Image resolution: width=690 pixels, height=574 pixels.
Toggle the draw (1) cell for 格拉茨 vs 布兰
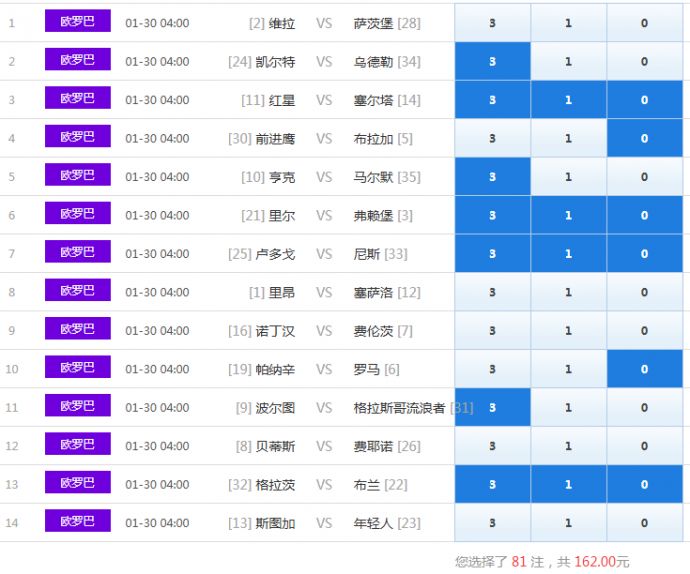568,485
